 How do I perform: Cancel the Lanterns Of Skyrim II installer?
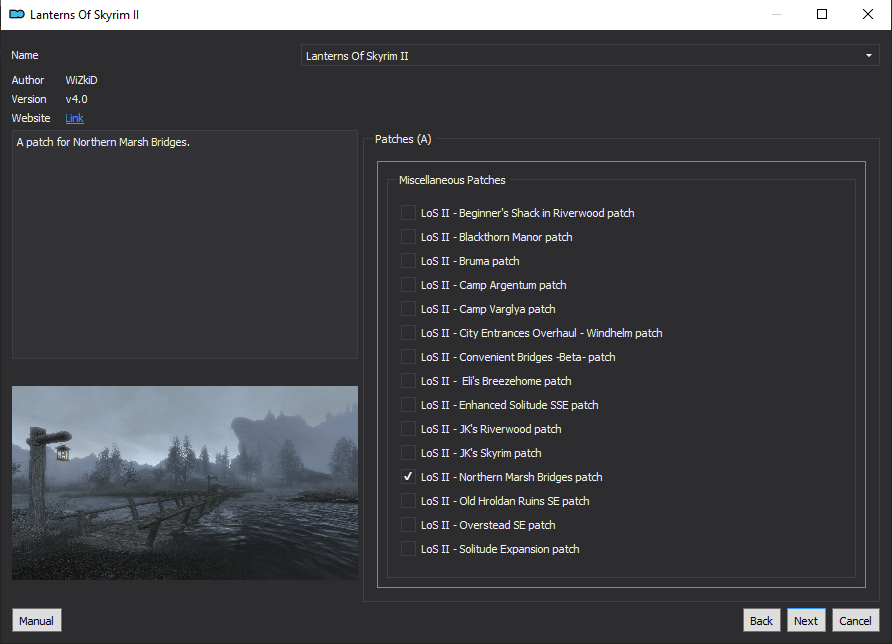coord(856,621)
